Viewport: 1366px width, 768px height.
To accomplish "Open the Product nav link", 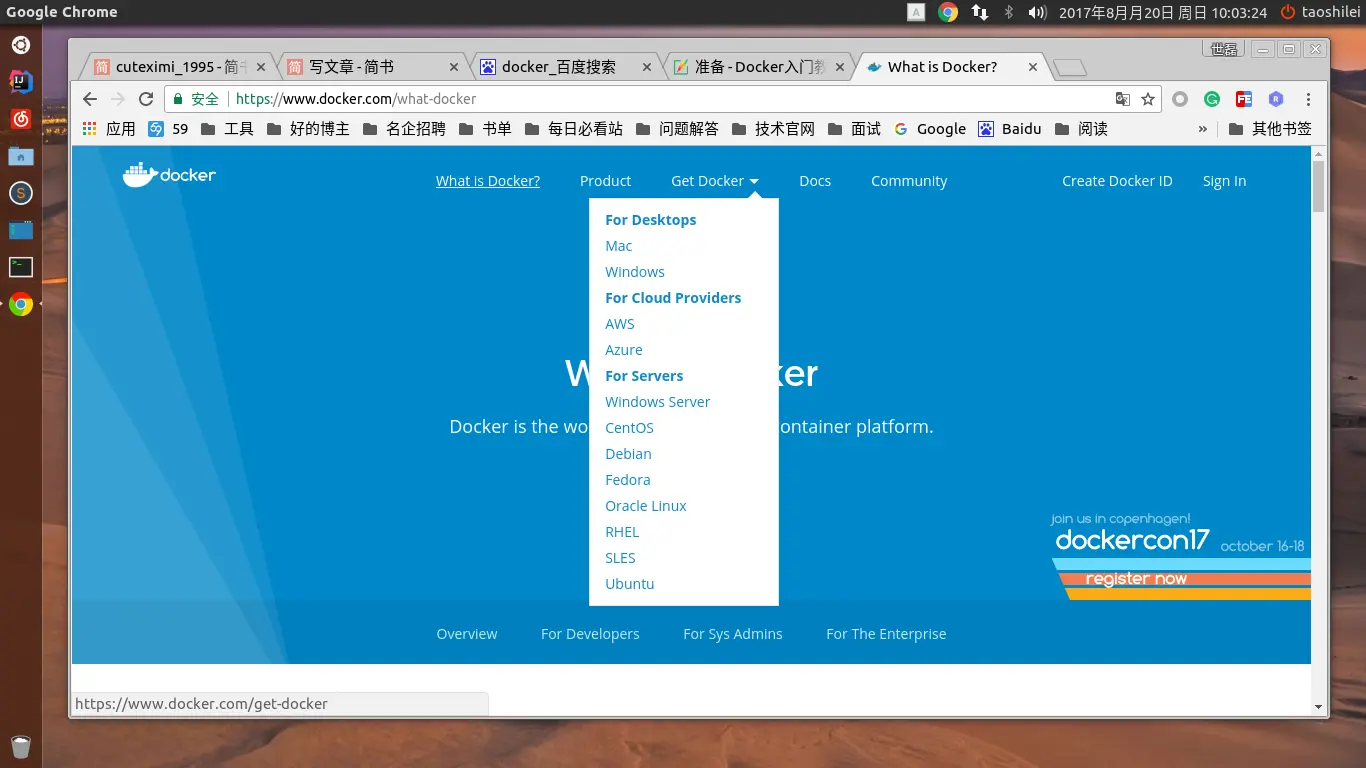I will 605,181.
